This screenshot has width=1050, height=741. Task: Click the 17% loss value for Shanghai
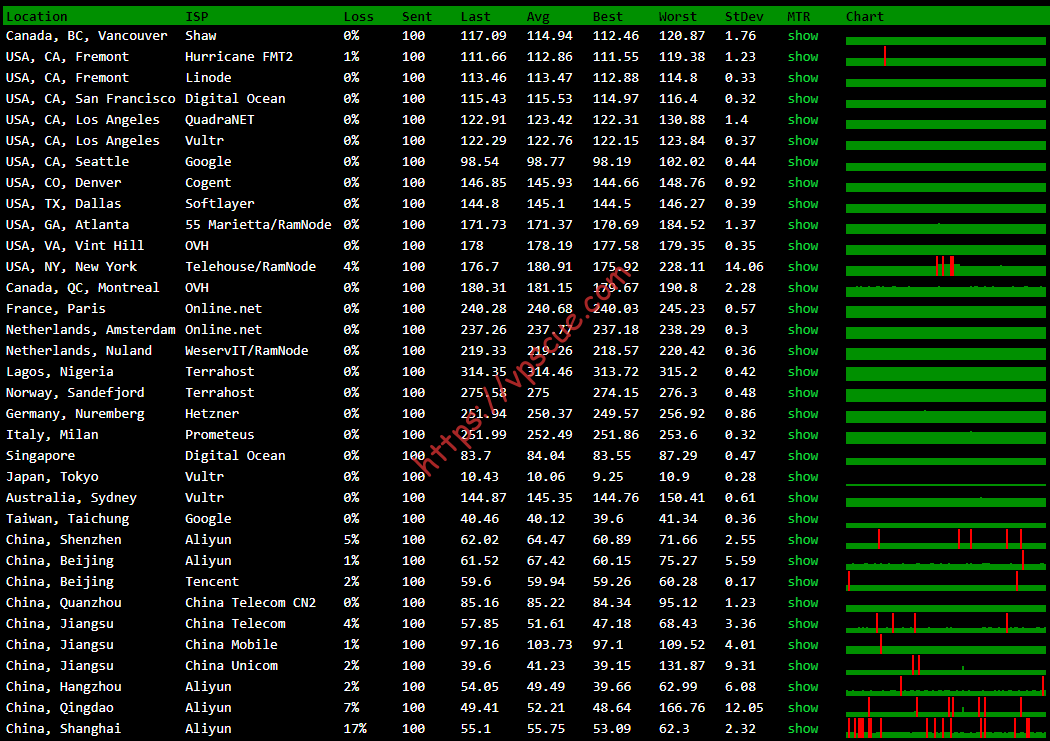355,728
